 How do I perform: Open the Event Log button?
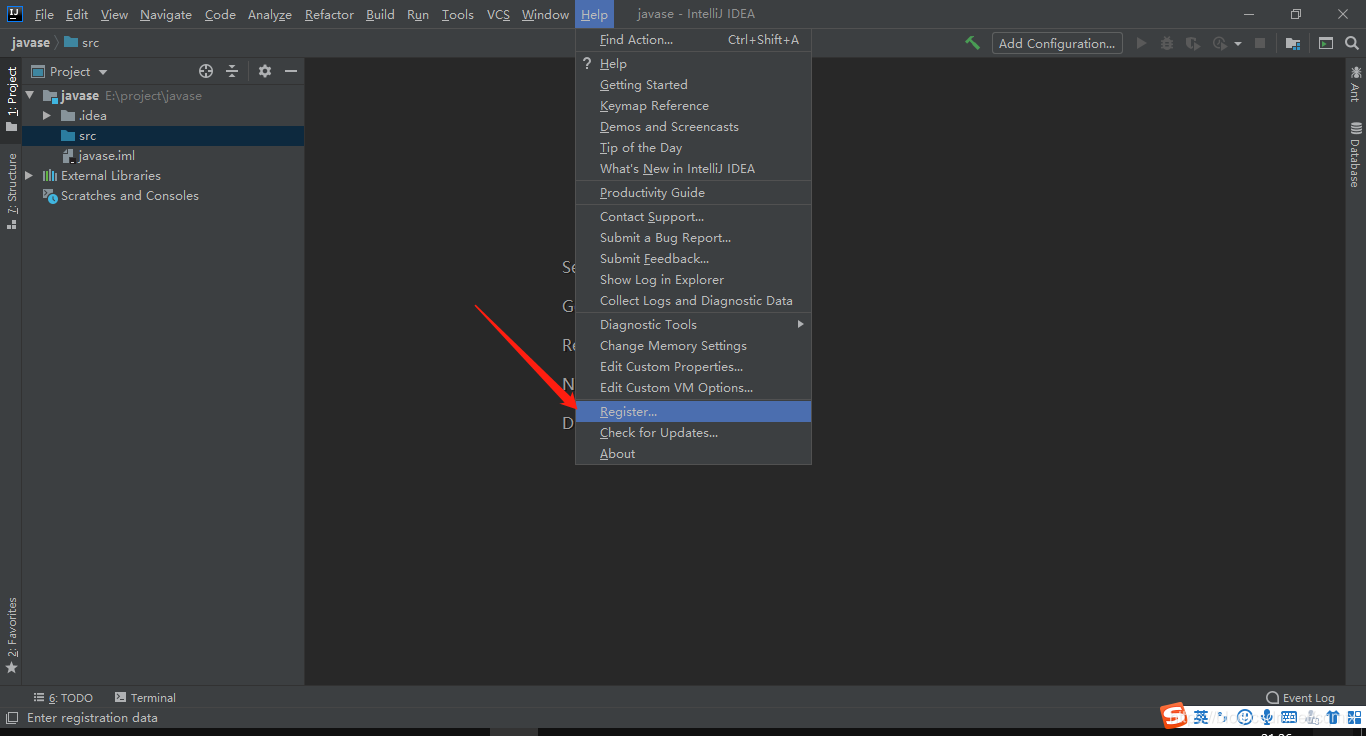[1300, 698]
